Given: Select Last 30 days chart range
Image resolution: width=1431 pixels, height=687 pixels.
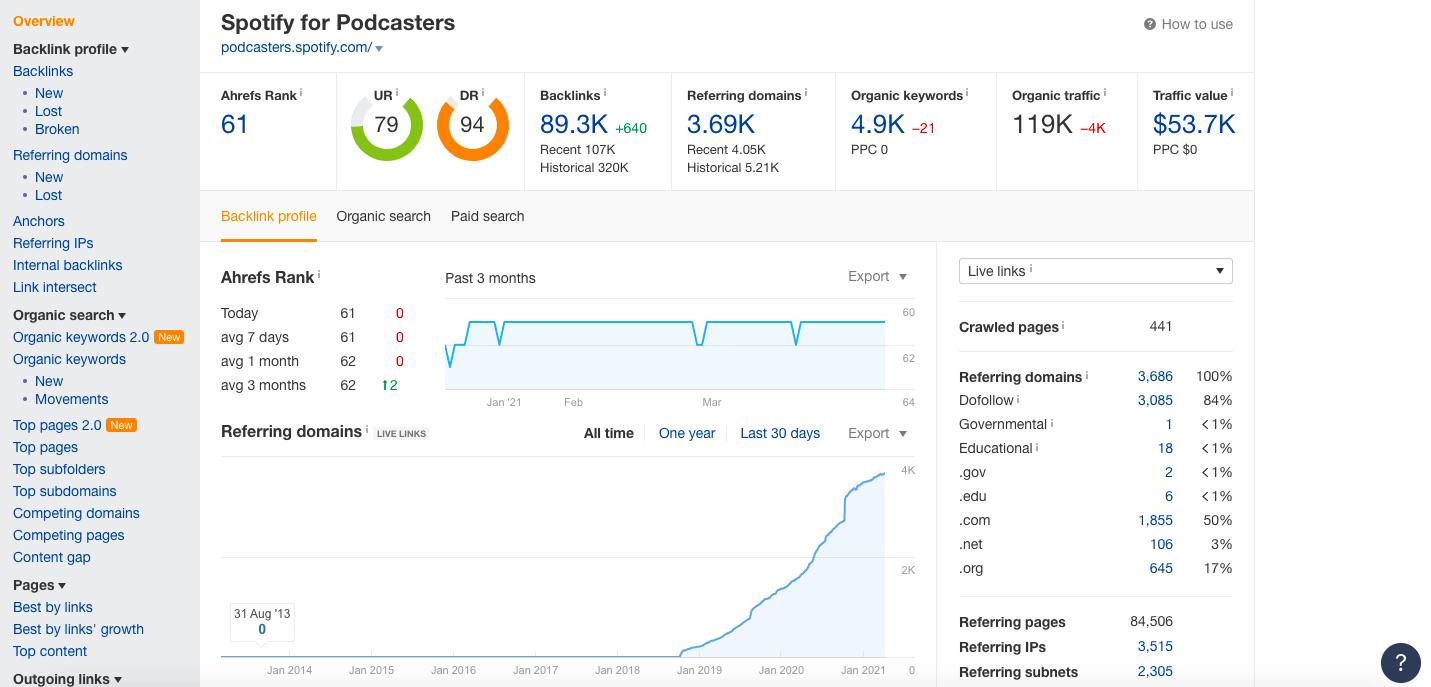Looking at the screenshot, I should point(780,433).
